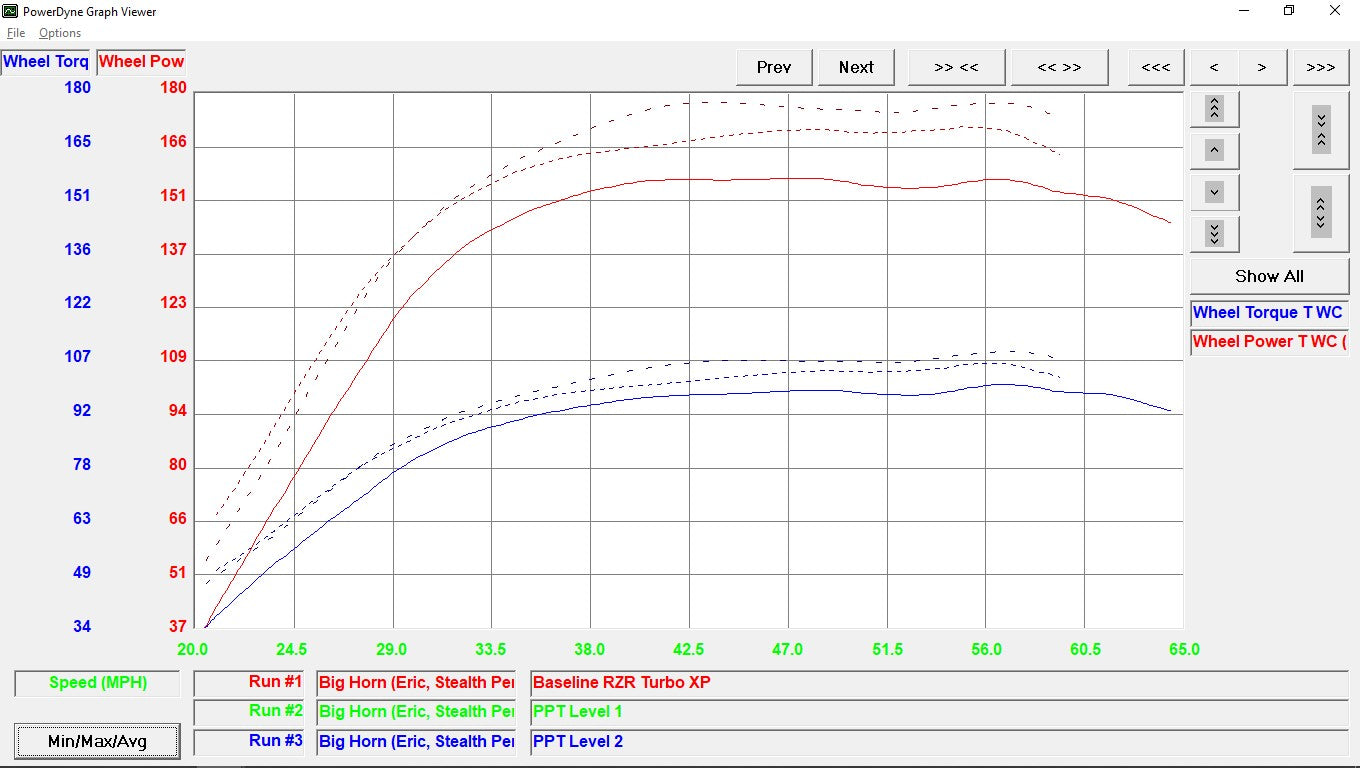Click the vertical outward-pointing chevrons button
This screenshot has height=768, width=1360.
coord(1321,212)
